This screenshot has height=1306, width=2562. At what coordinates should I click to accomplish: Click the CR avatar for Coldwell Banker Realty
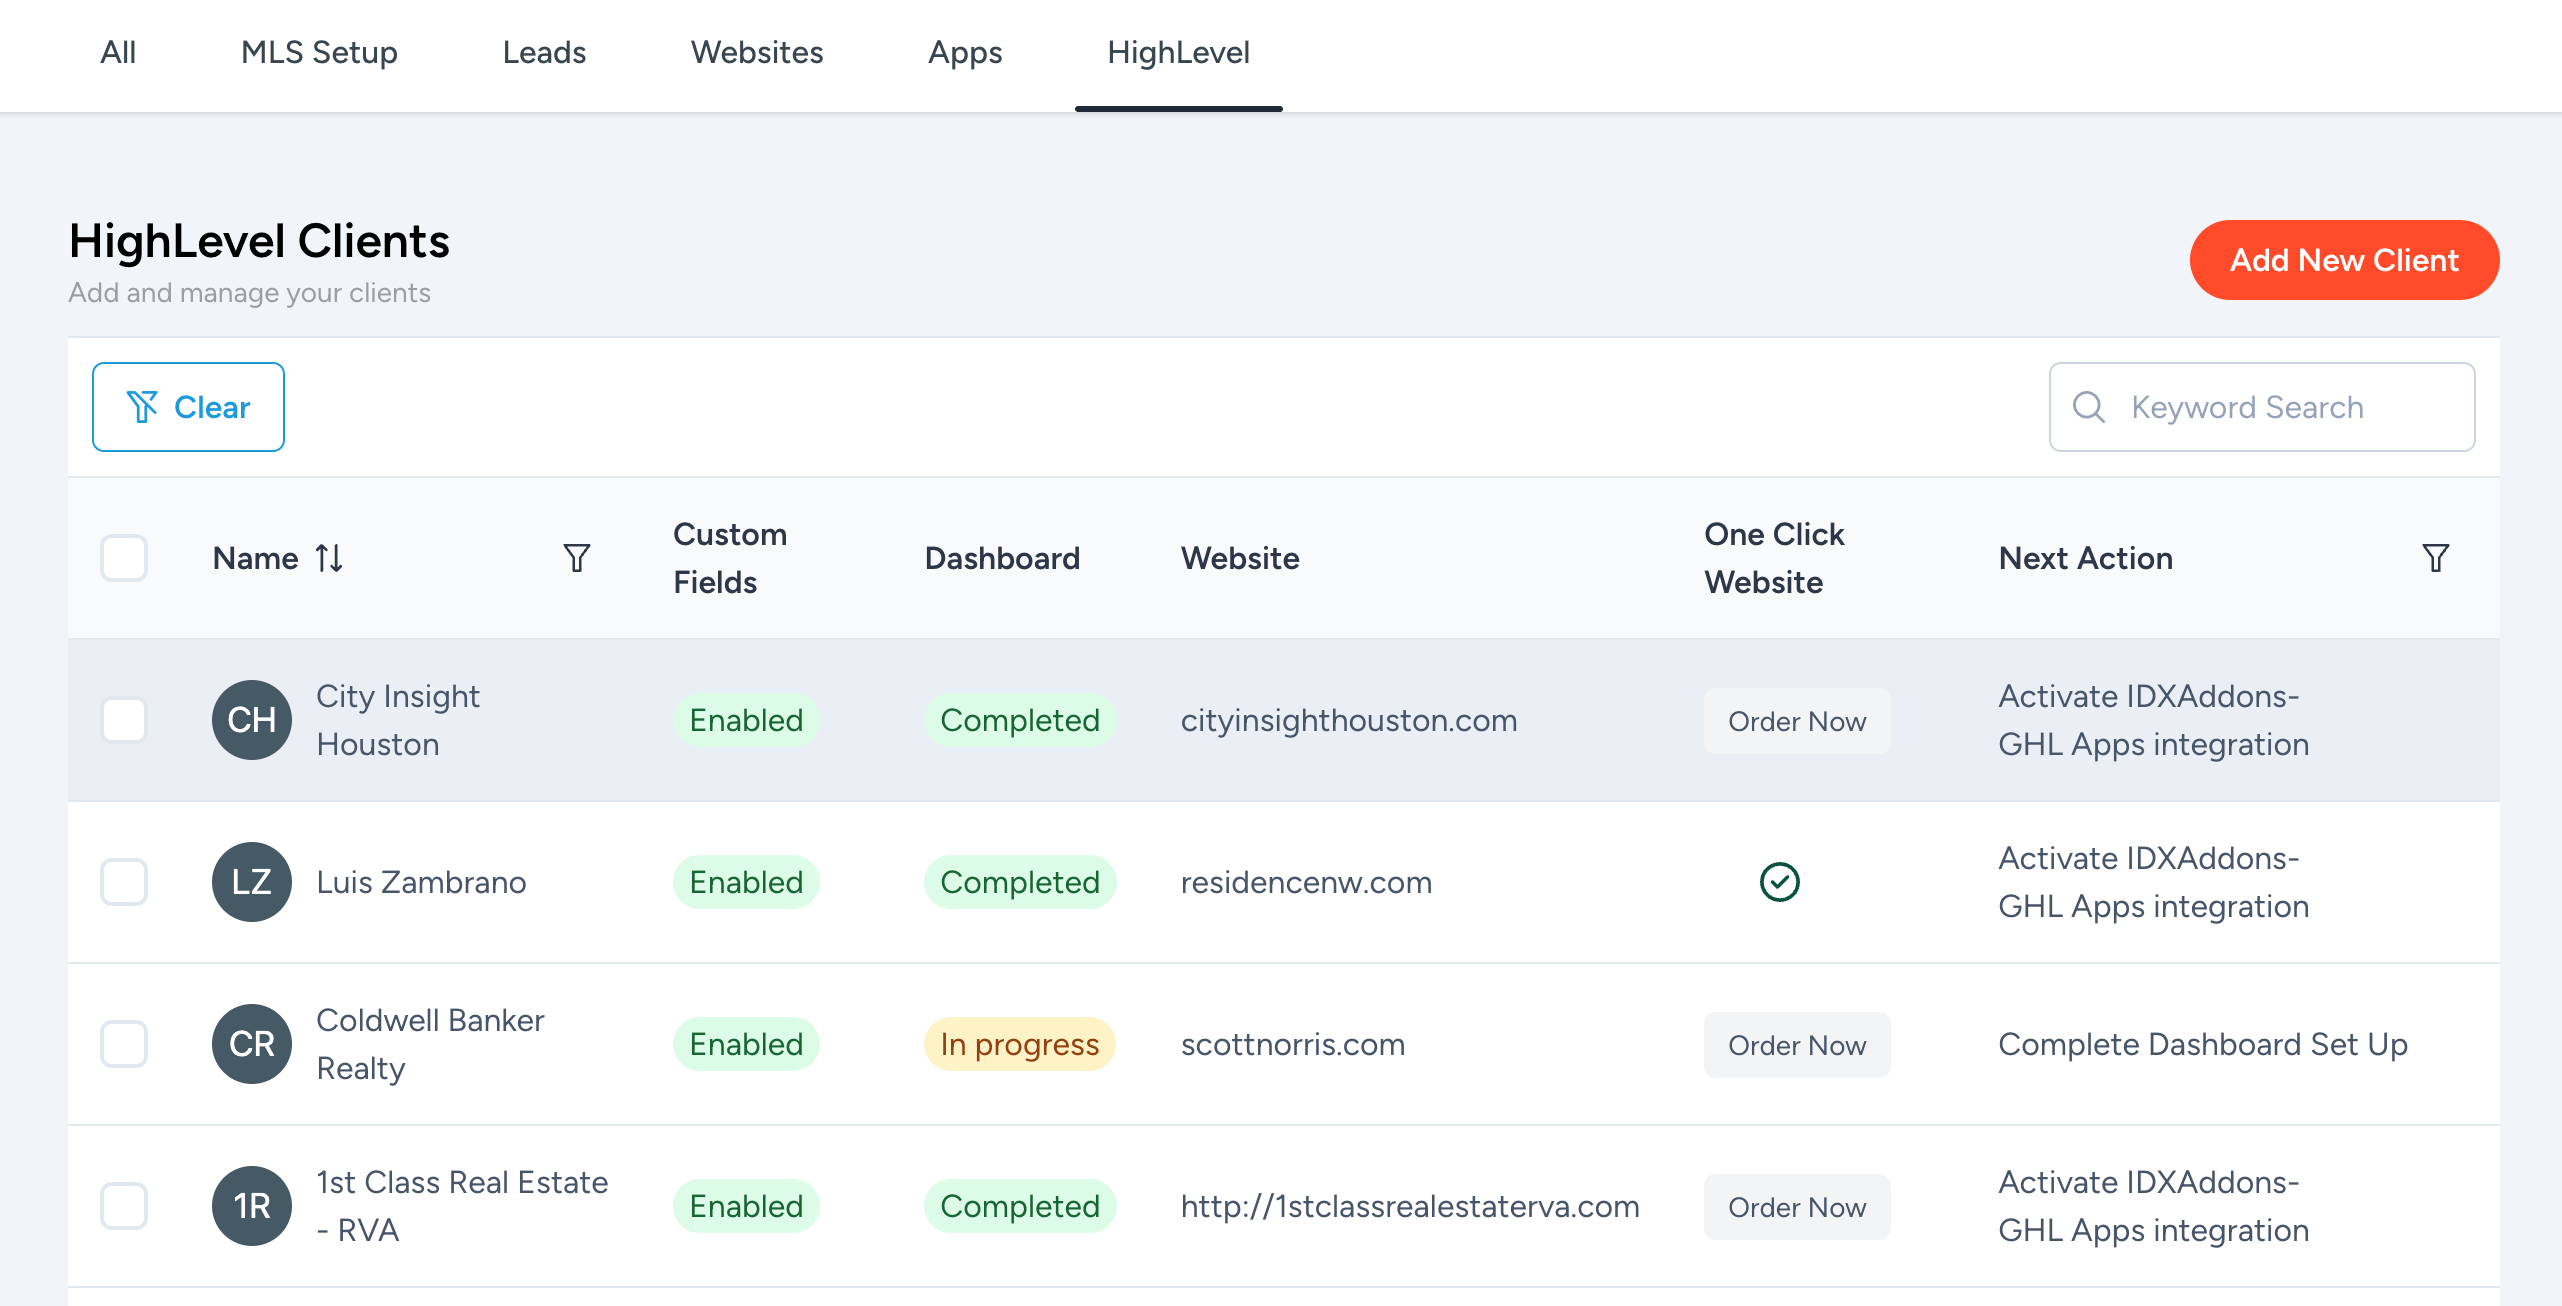251,1044
